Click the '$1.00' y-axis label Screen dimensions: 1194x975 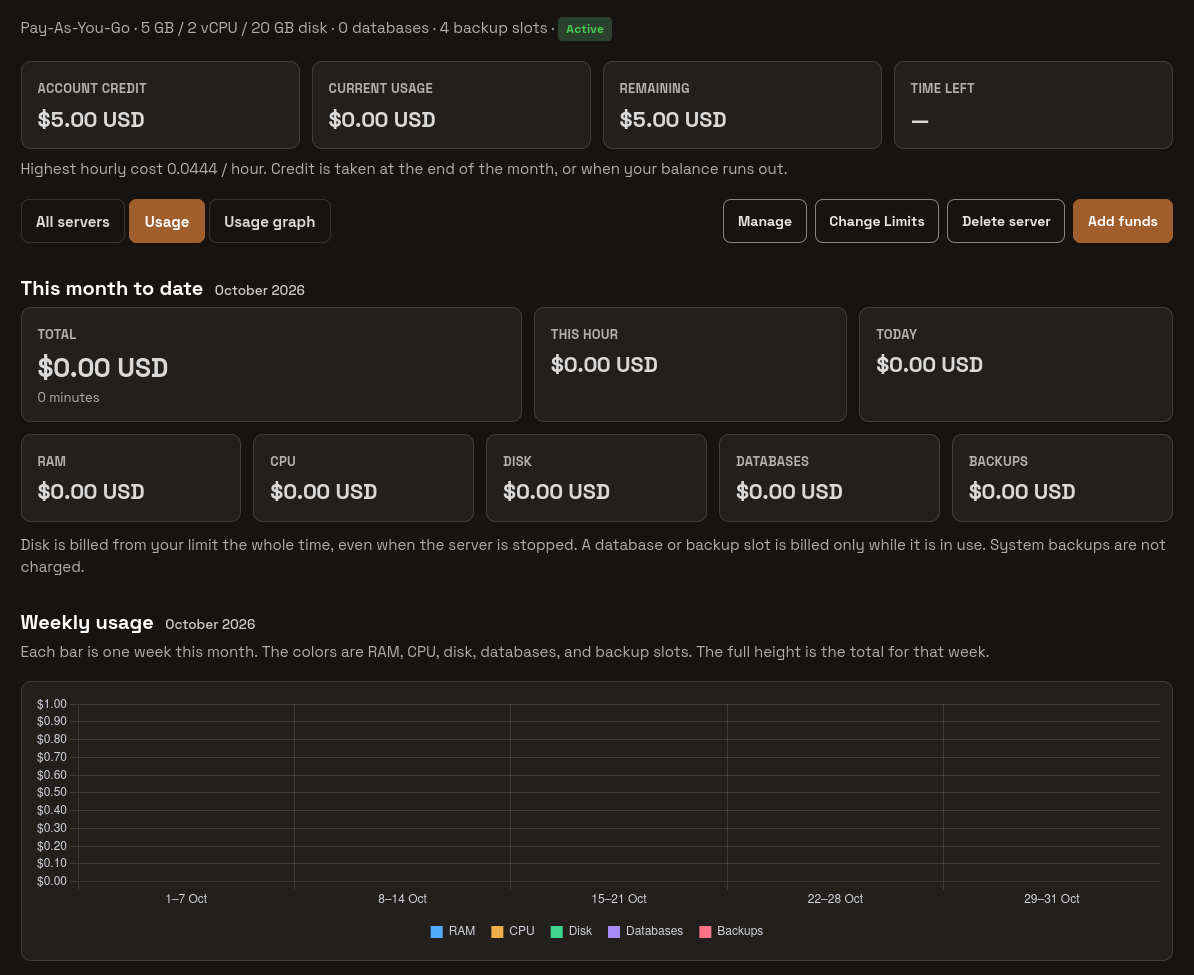pos(52,704)
